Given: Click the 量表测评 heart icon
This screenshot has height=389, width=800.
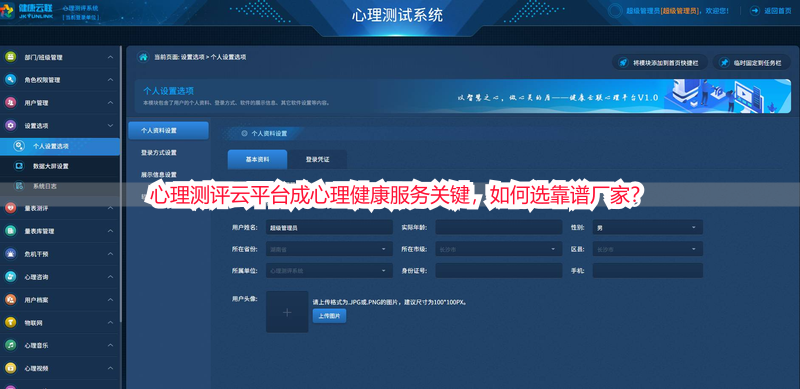Looking at the screenshot, I should pyautogui.click(x=10, y=208).
